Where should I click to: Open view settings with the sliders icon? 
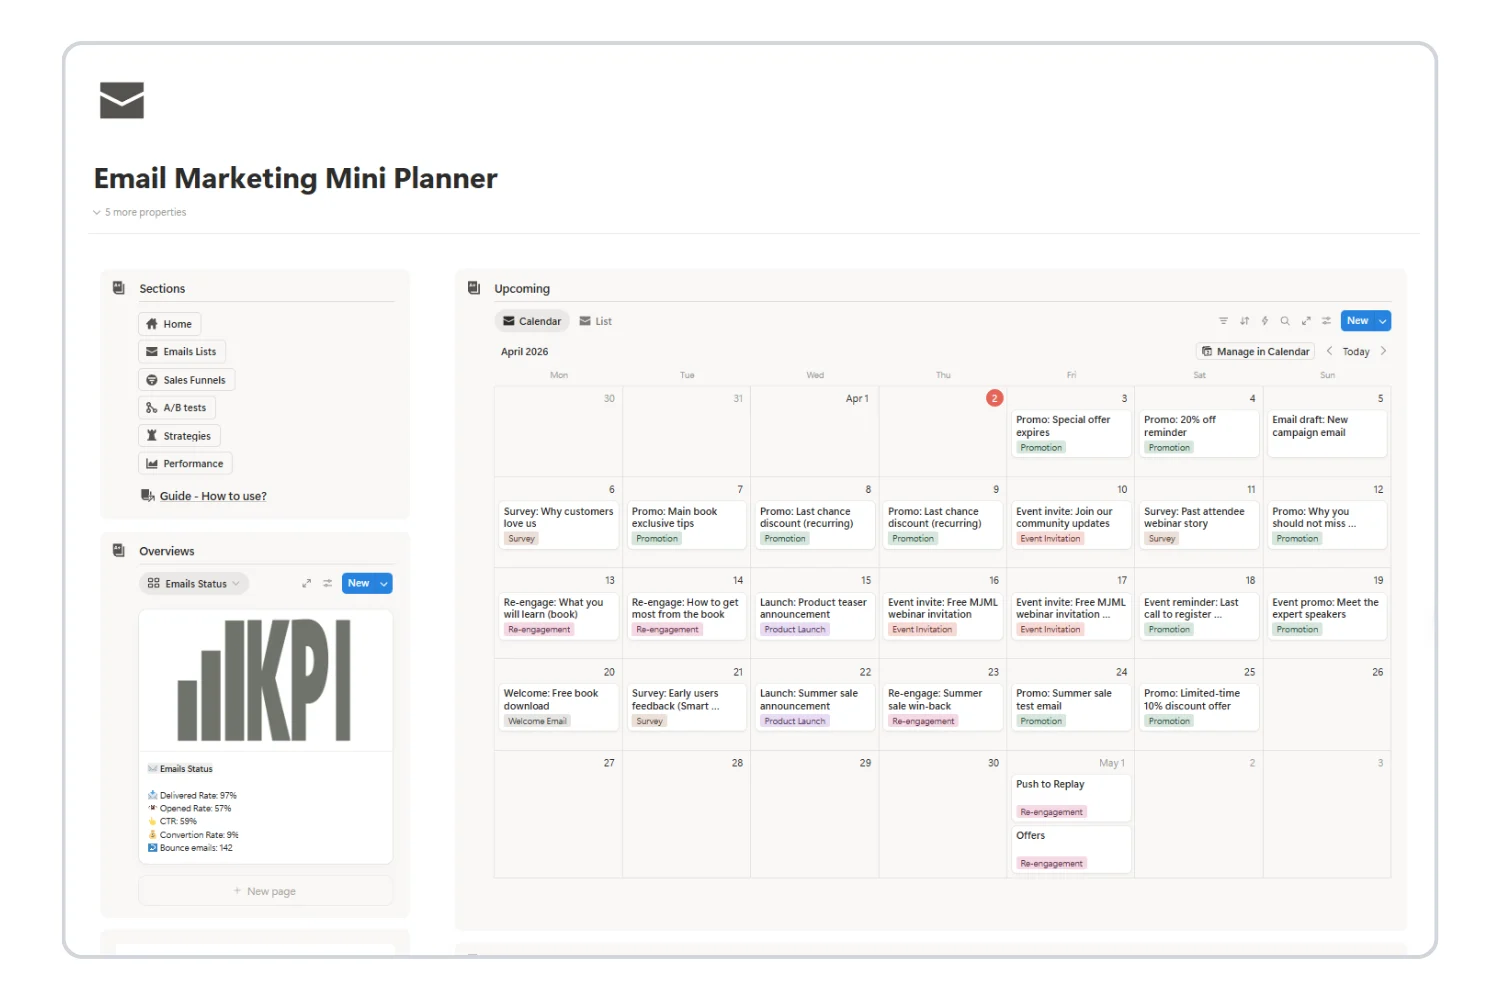pyautogui.click(x=1326, y=320)
